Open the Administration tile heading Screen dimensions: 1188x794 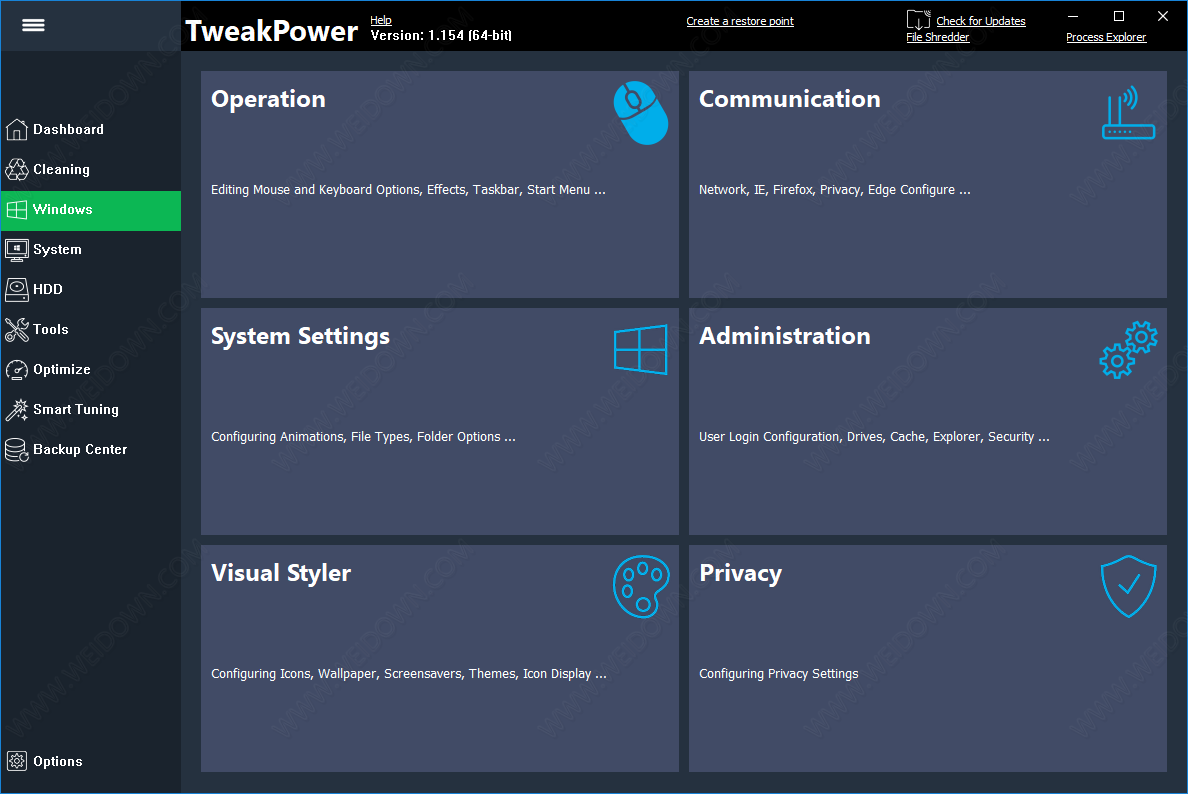click(x=785, y=336)
